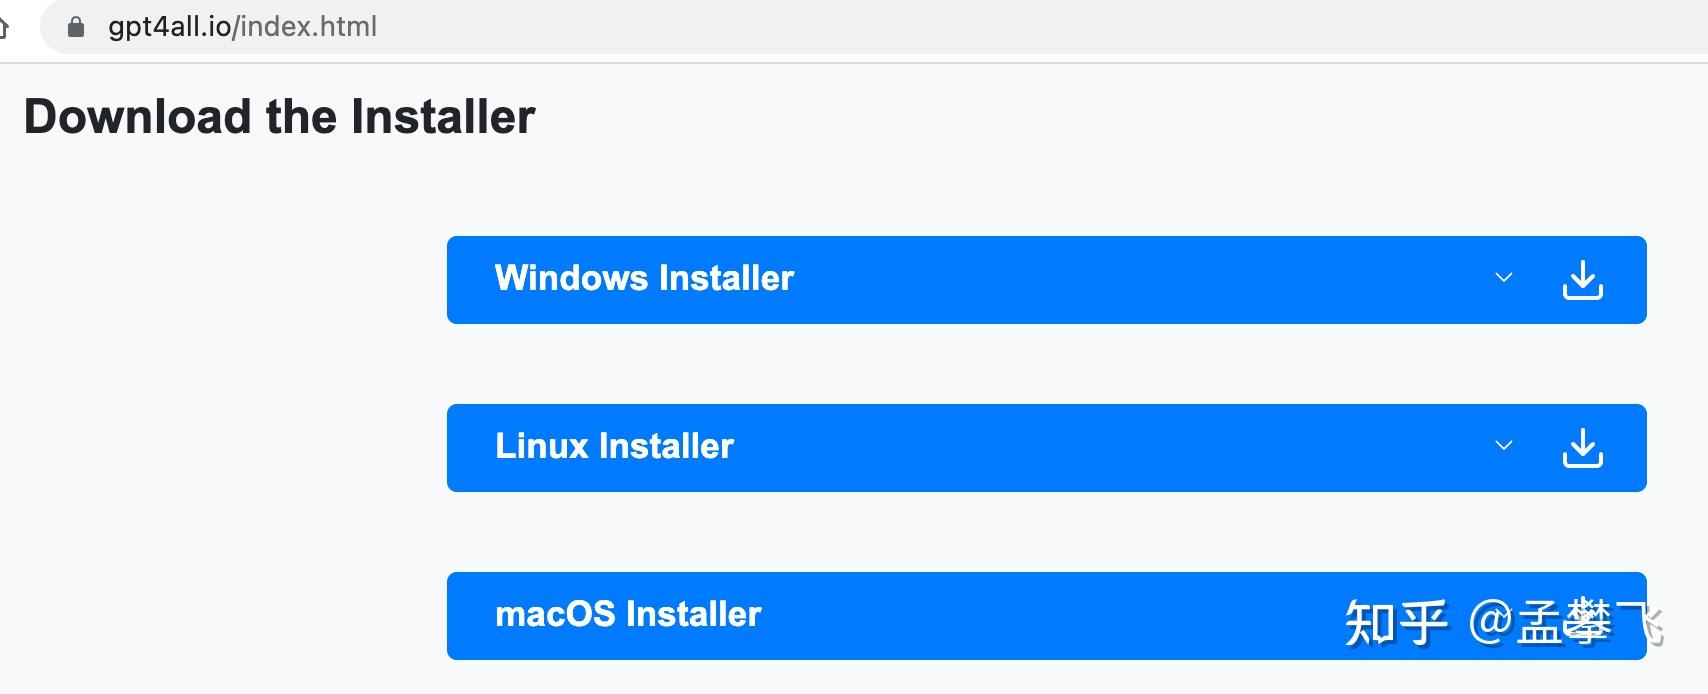Image resolution: width=1708 pixels, height=694 pixels.
Task: Click the Windows Installer label text
Action: 644,278
